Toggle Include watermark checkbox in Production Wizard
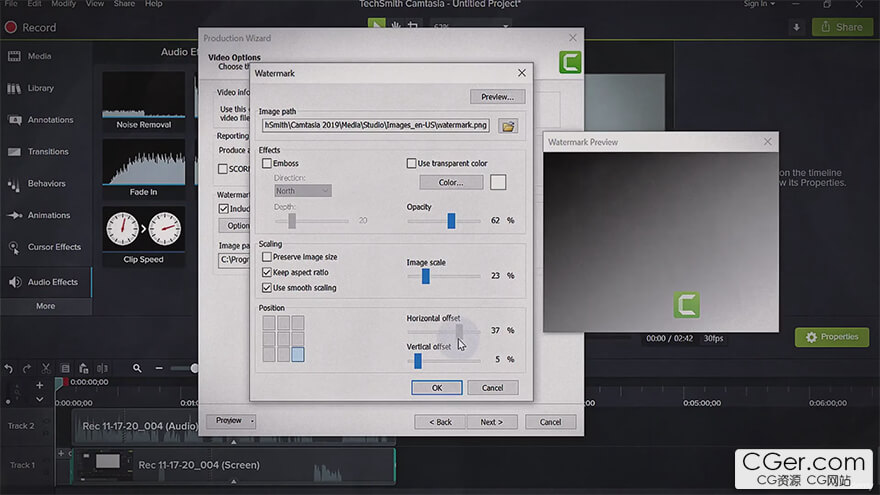 click(x=224, y=209)
